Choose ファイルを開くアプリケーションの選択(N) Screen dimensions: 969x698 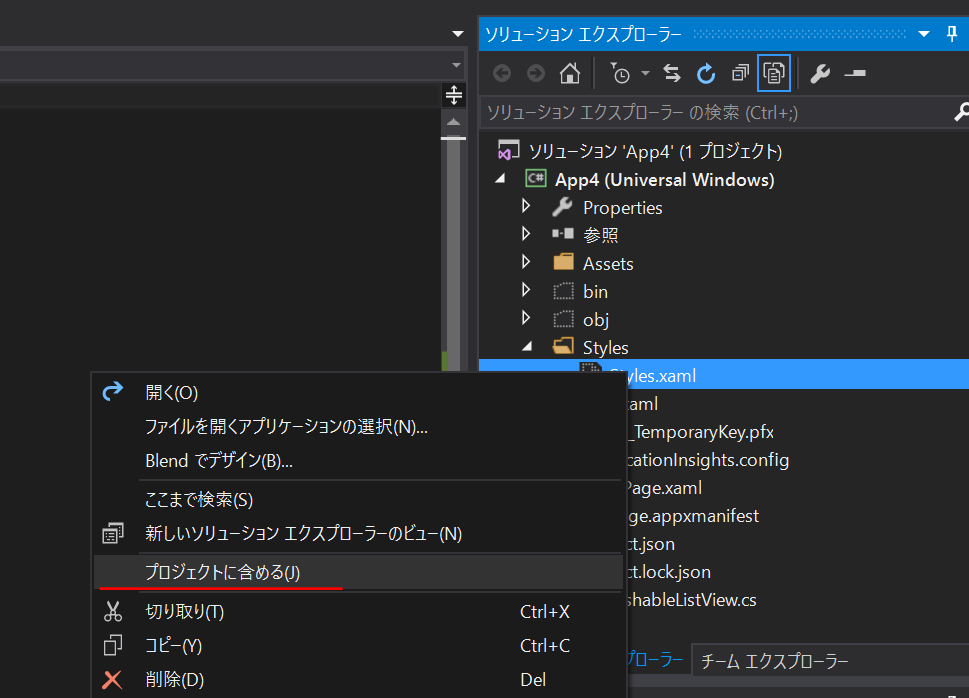click(358, 427)
